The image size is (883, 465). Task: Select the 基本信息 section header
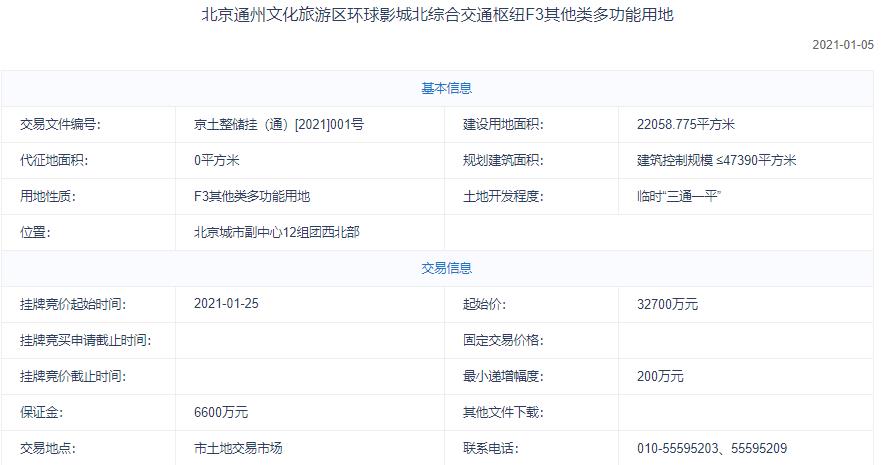(446, 89)
